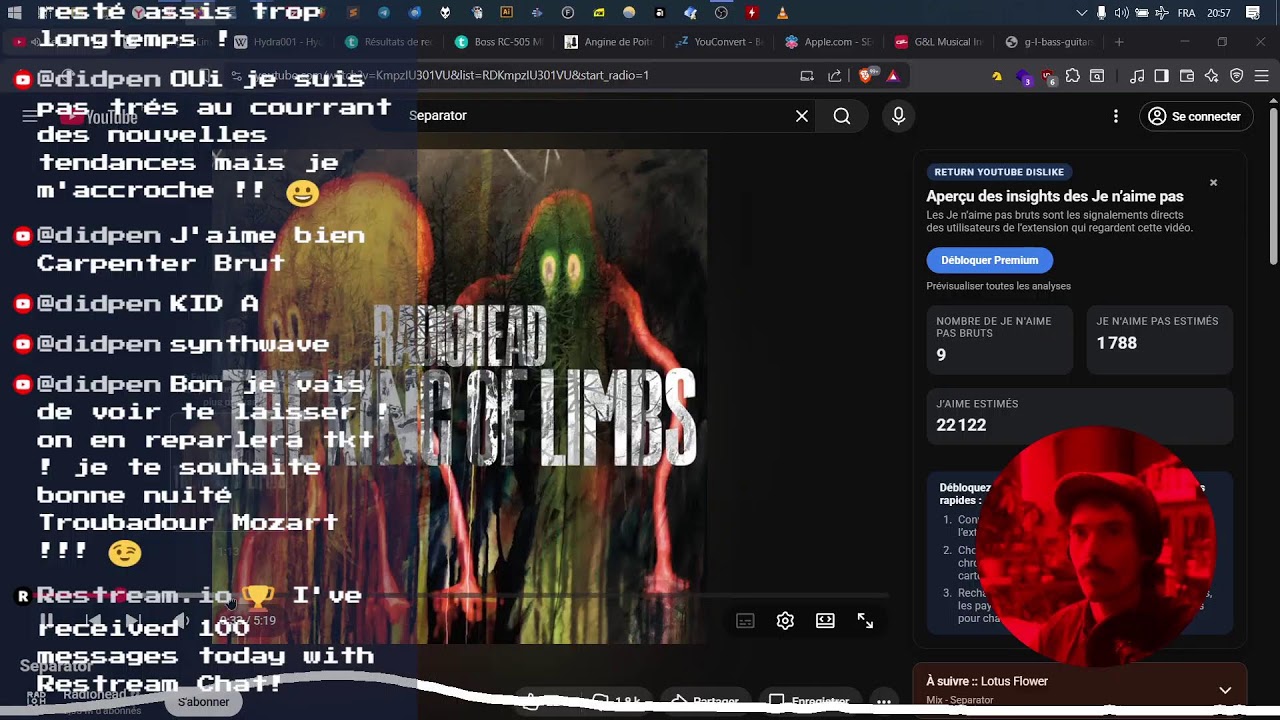Open the browser extensions puzzle icon
Viewport: 1280px width, 720px height.
(1073, 75)
